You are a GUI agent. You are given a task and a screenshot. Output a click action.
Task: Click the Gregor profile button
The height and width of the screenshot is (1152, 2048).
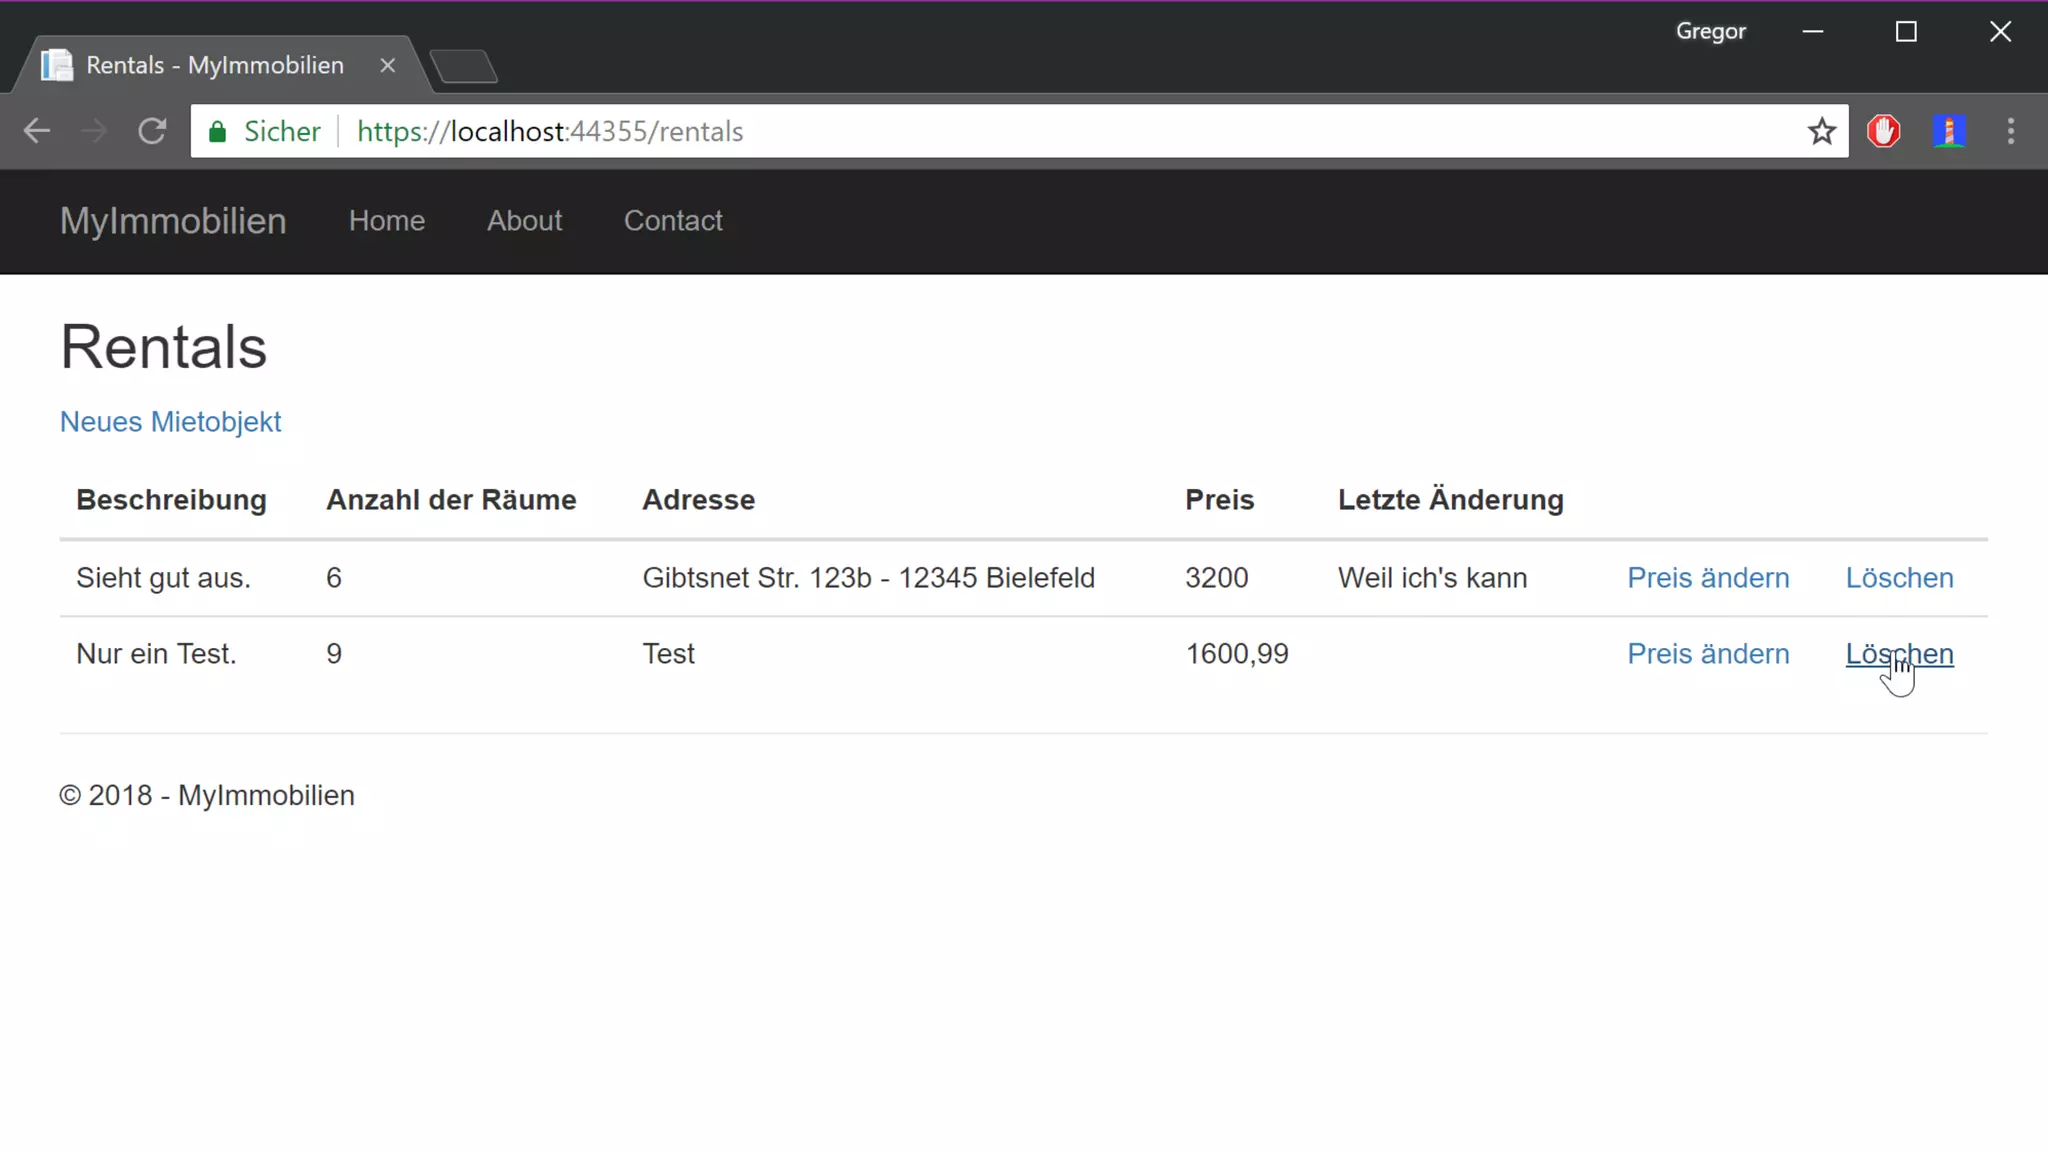pos(1710,31)
